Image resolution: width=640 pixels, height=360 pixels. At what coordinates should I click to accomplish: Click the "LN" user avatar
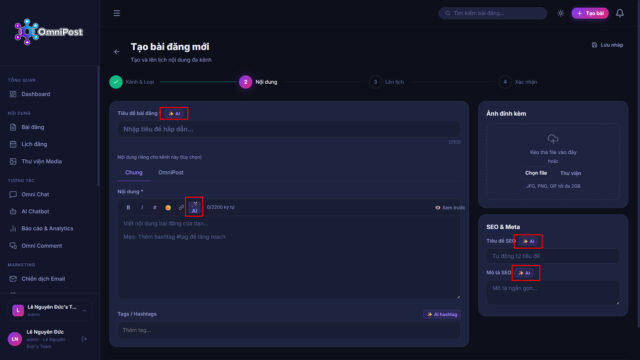tap(15, 339)
